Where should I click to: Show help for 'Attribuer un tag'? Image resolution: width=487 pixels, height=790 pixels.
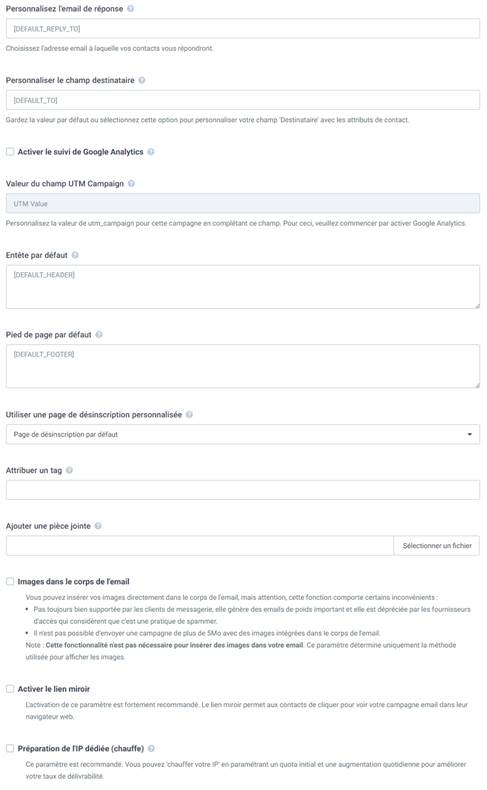69,470
